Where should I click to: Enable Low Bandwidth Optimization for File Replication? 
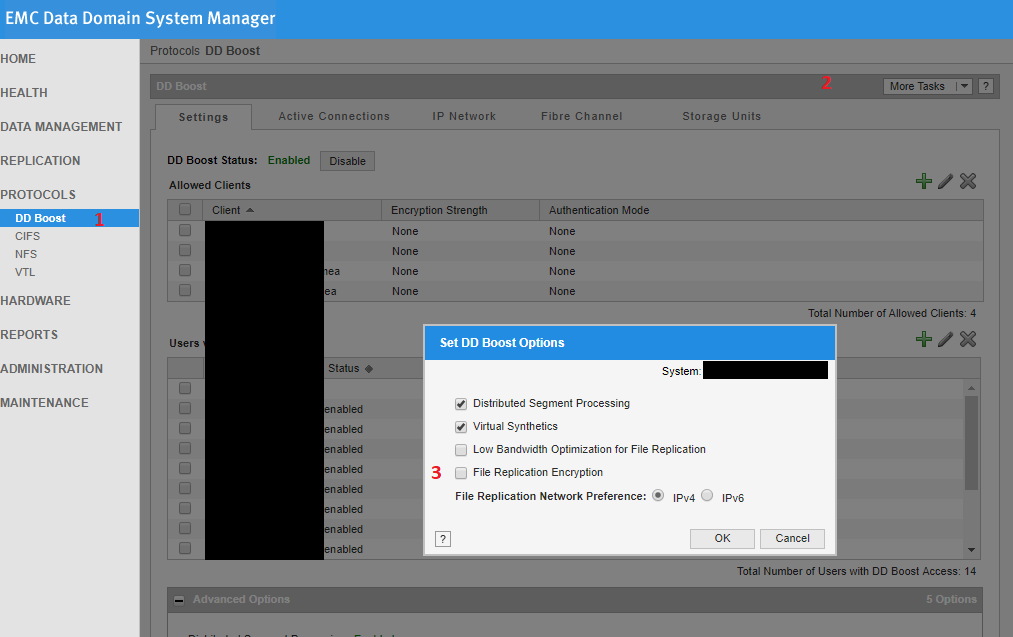461,450
